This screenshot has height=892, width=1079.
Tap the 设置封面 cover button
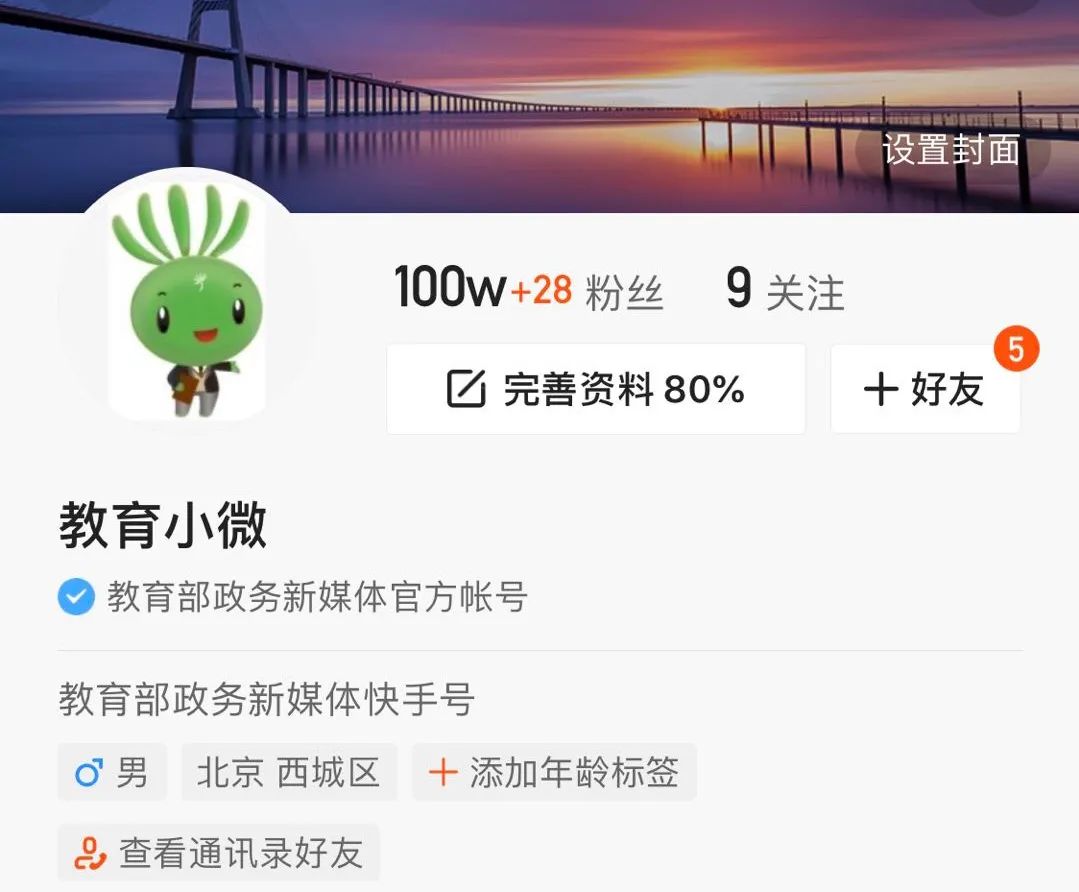tap(952, 149)
